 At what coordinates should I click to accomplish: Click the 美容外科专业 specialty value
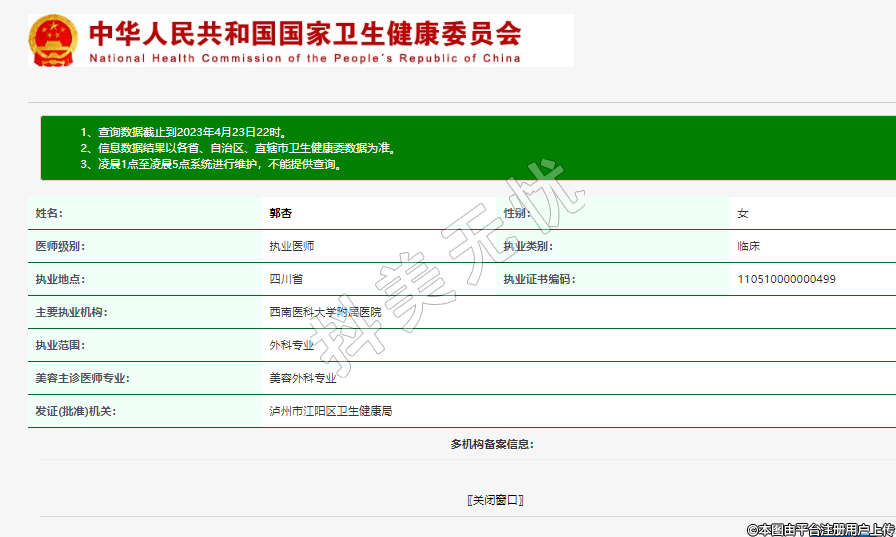click(302, 378)
